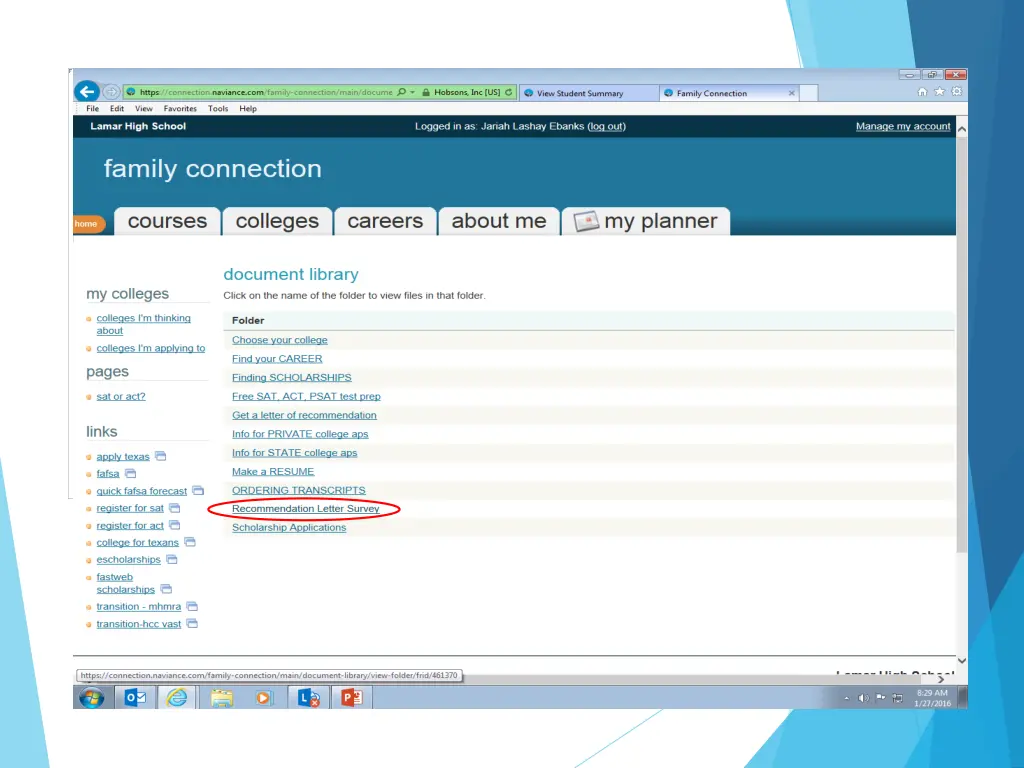Open the Windows Explorer folder taskbar icon
The height and width of the screenshot is (768, 1024).
click(221, 697)
